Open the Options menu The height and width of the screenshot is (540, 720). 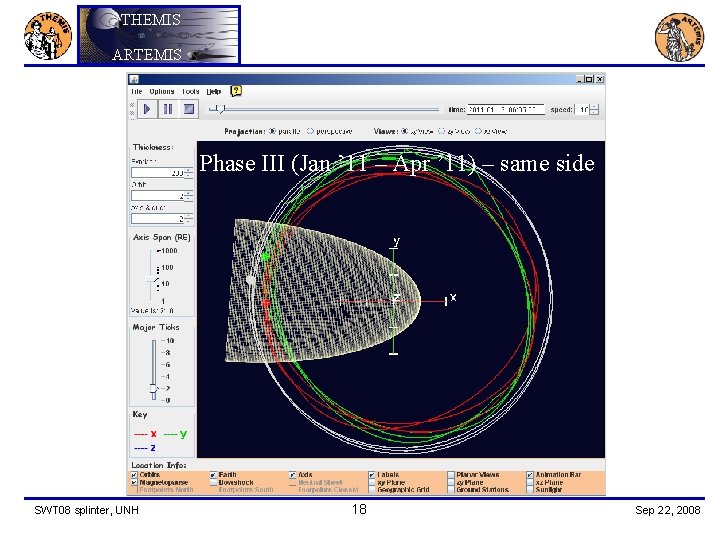(x=162, y=91)
